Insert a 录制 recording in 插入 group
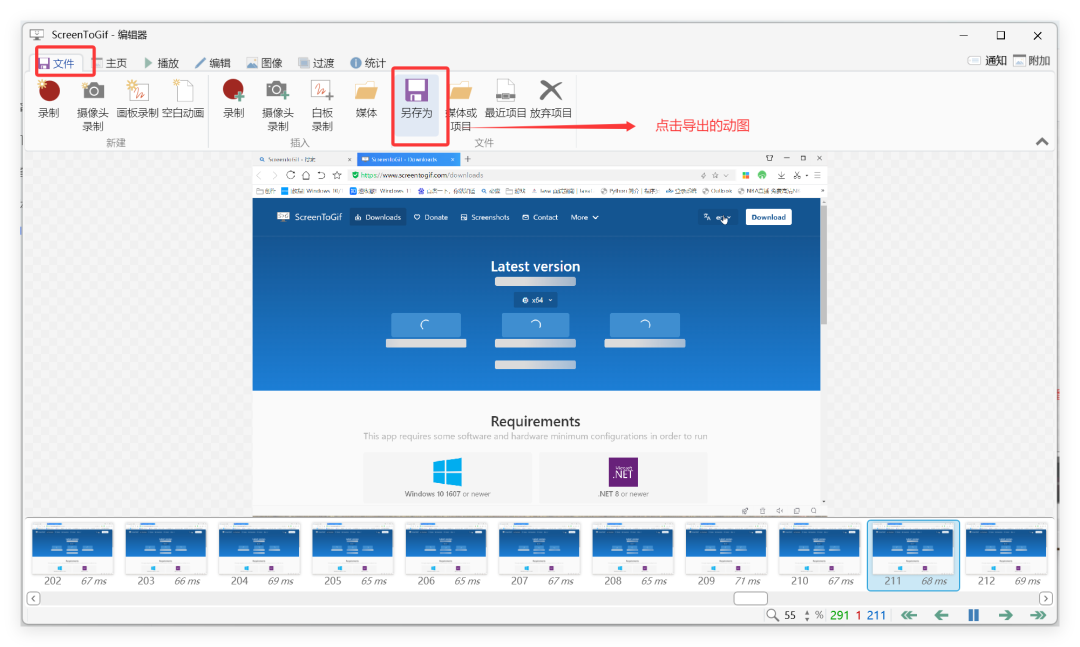The image size is (1080, 647). 233,99
